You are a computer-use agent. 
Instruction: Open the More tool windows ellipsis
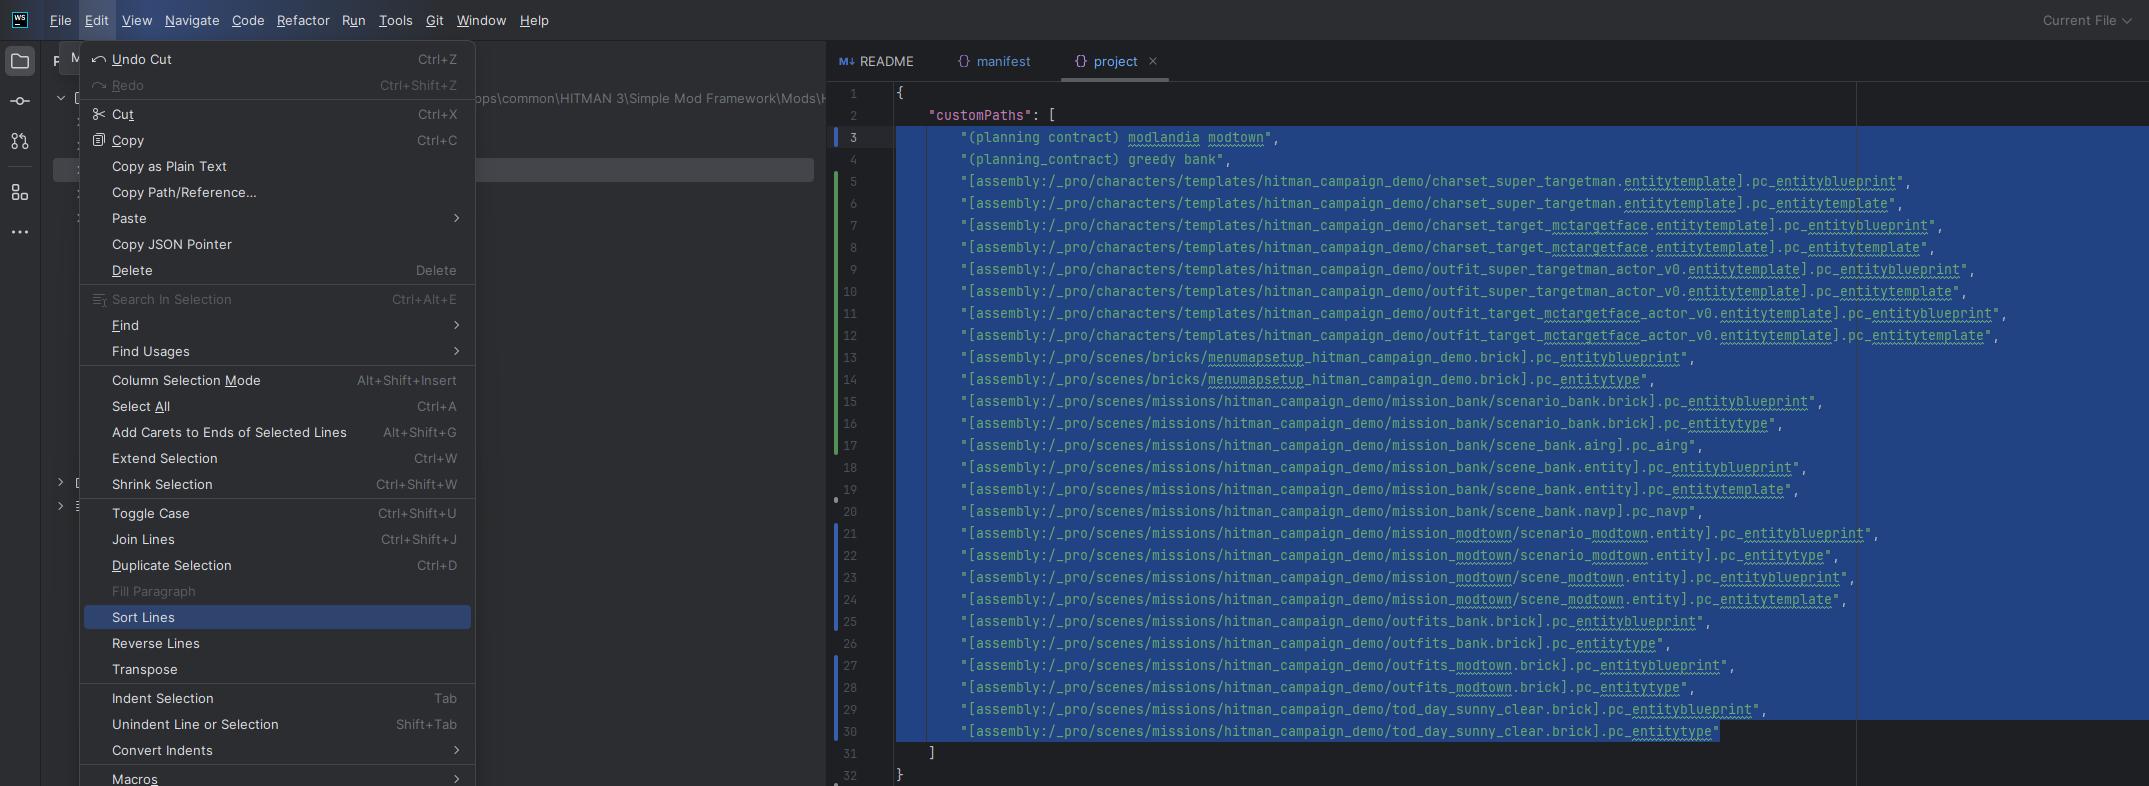pos(20,232)
